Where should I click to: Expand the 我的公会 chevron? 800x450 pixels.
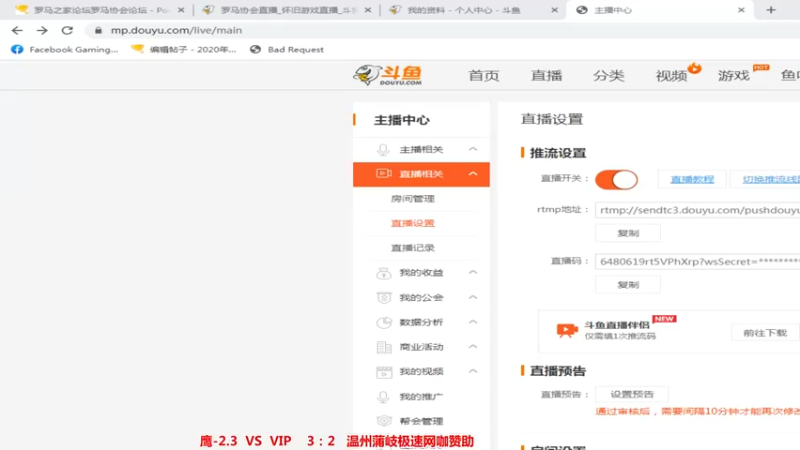coord(473,297)
